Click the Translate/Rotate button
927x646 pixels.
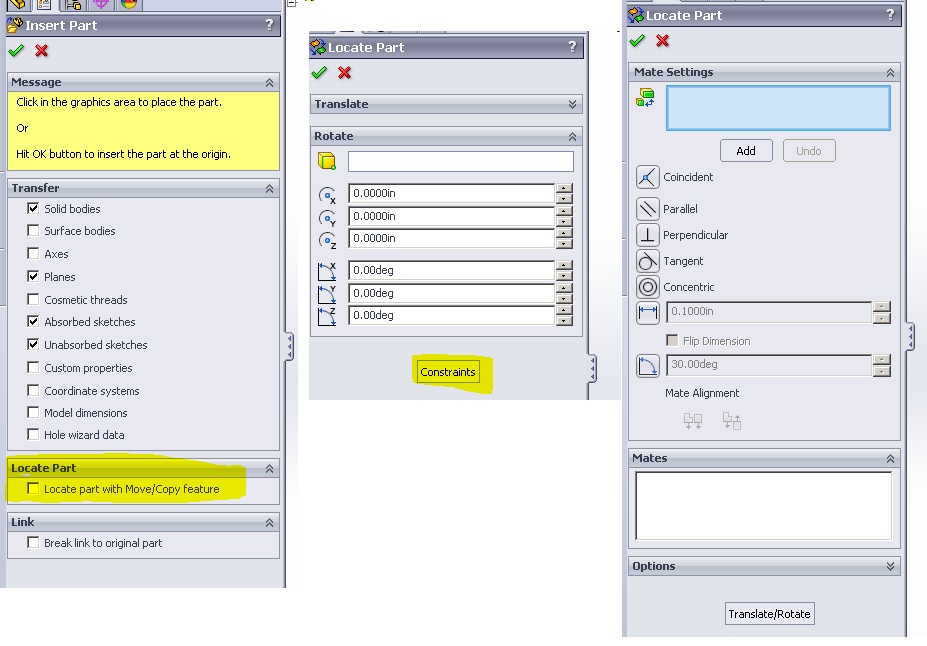pos(769,613)
